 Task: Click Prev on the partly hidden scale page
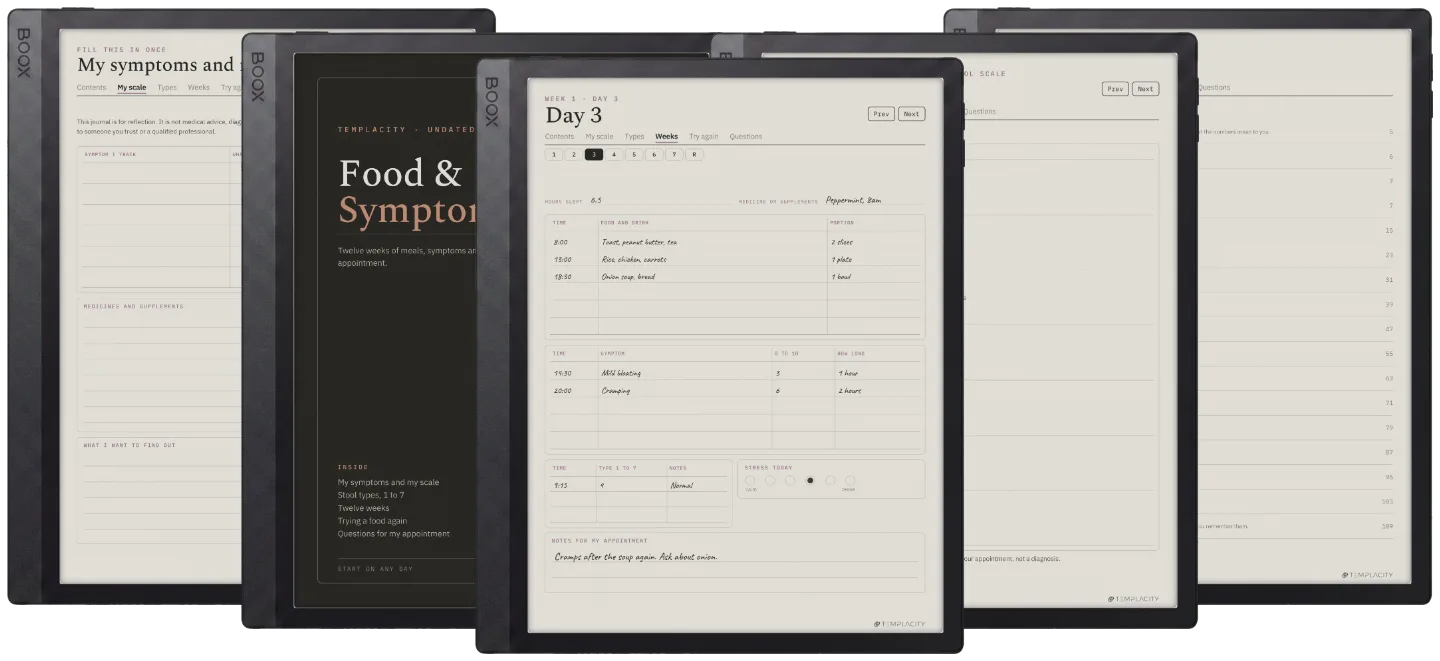[x=1115, y=89]
